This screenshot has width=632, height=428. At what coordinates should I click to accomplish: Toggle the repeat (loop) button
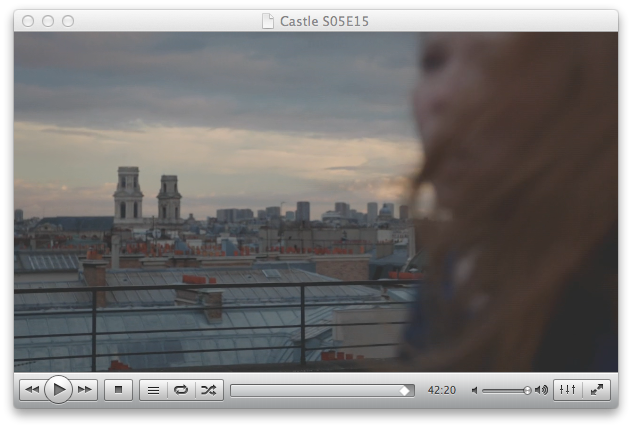point(181,390)
